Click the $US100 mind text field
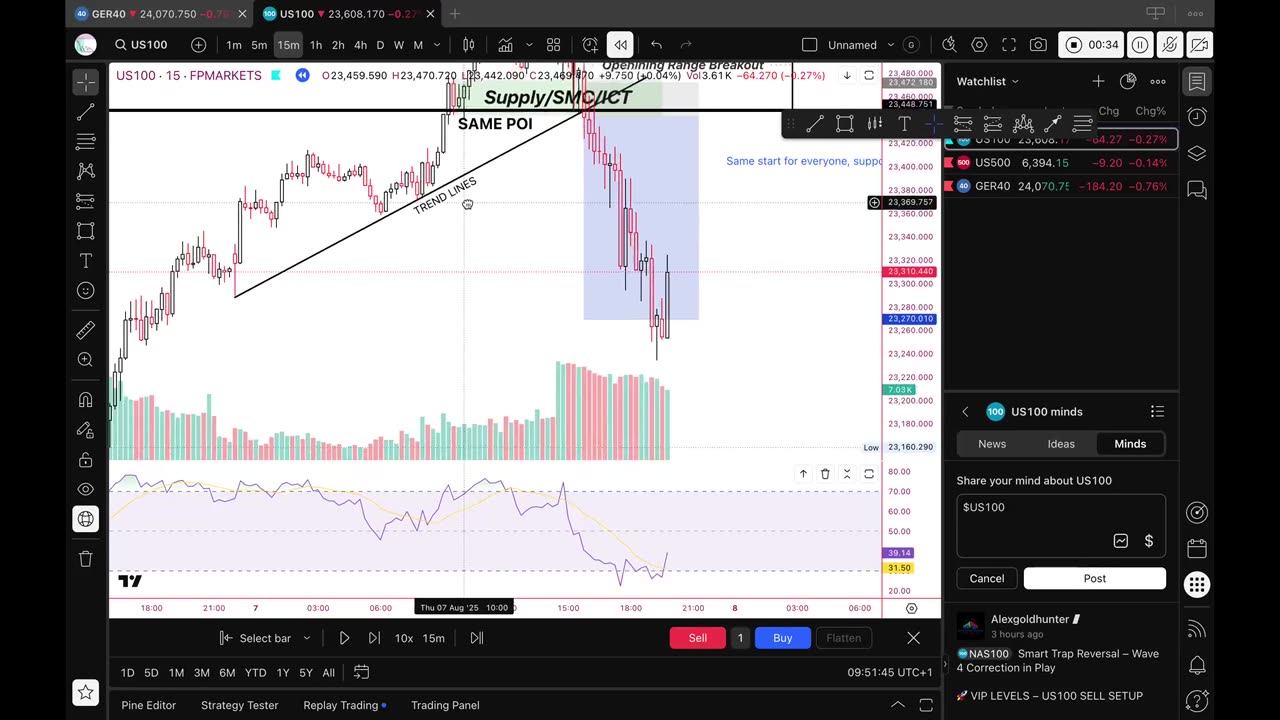 pos(1061,526)
